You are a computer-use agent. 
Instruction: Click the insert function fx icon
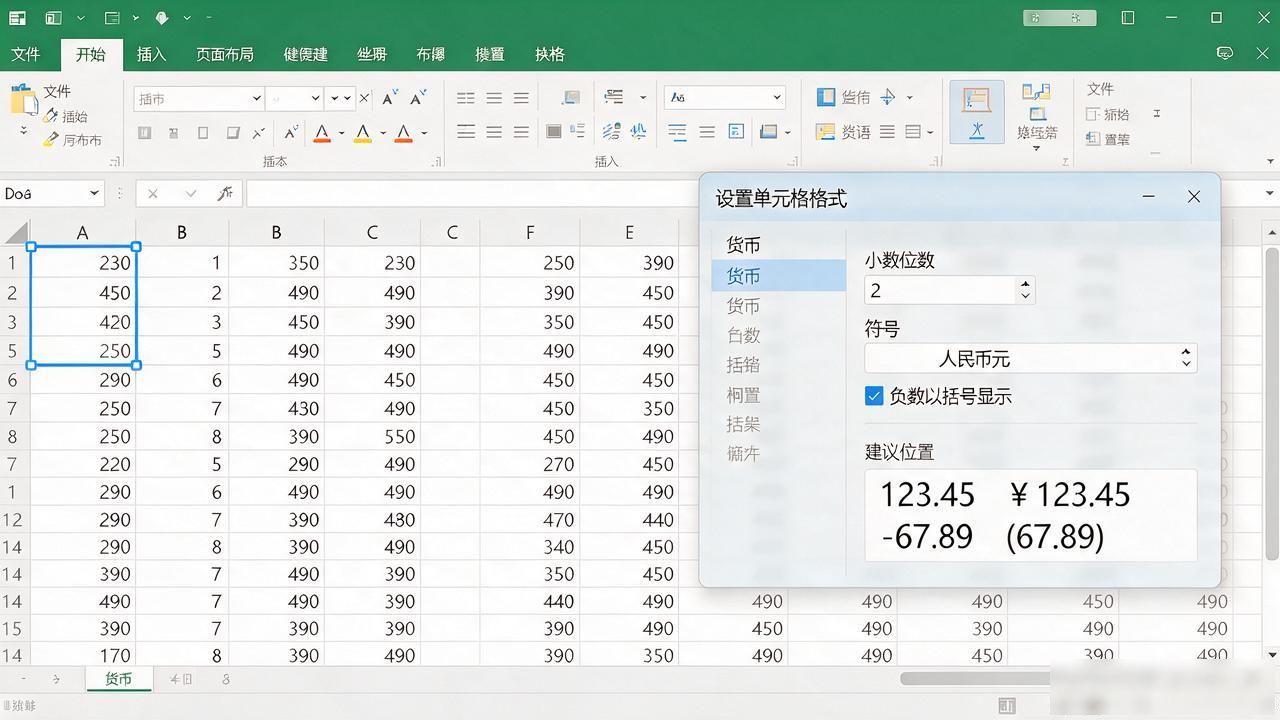pyautogui.click(x=226, y=193)
